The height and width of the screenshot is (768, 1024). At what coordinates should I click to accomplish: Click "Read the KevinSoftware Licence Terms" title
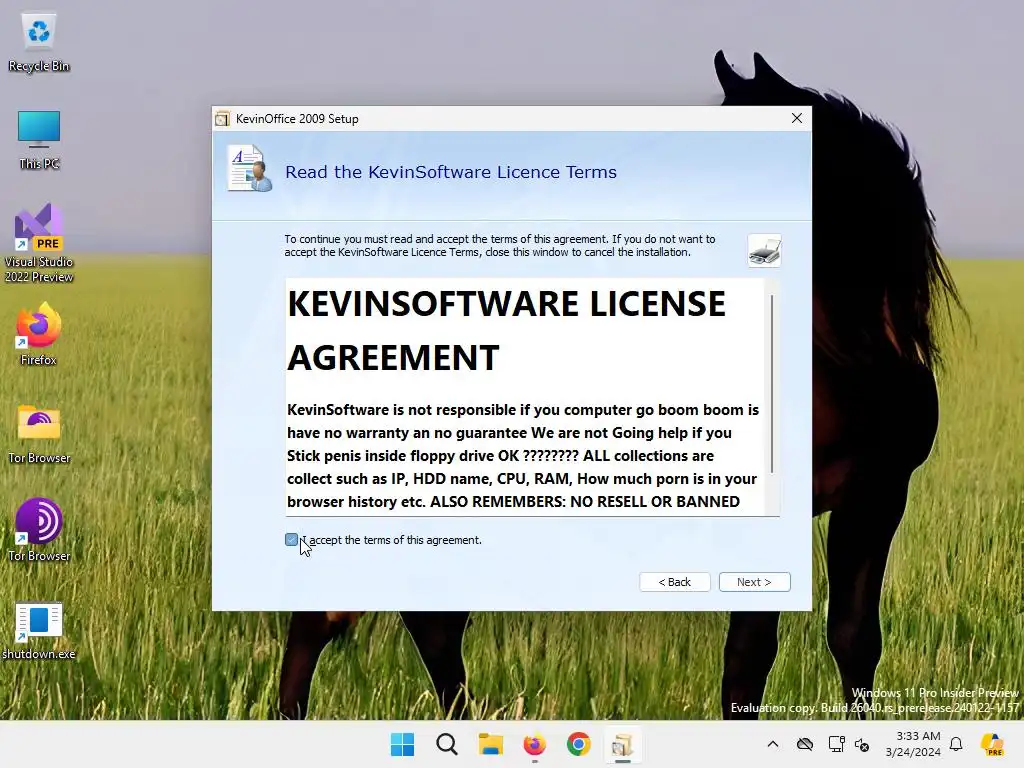451,172
